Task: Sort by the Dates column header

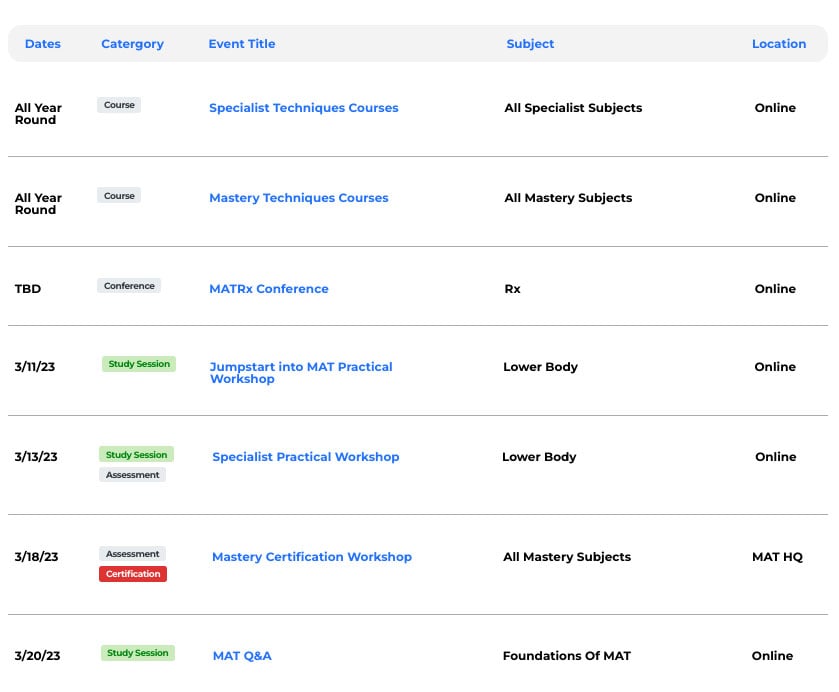Action: (43, 44)
